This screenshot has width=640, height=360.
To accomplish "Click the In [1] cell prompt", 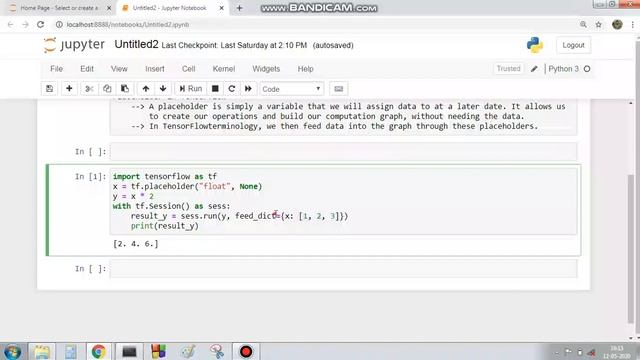I will pyautogui.click(x=90, y=176).
